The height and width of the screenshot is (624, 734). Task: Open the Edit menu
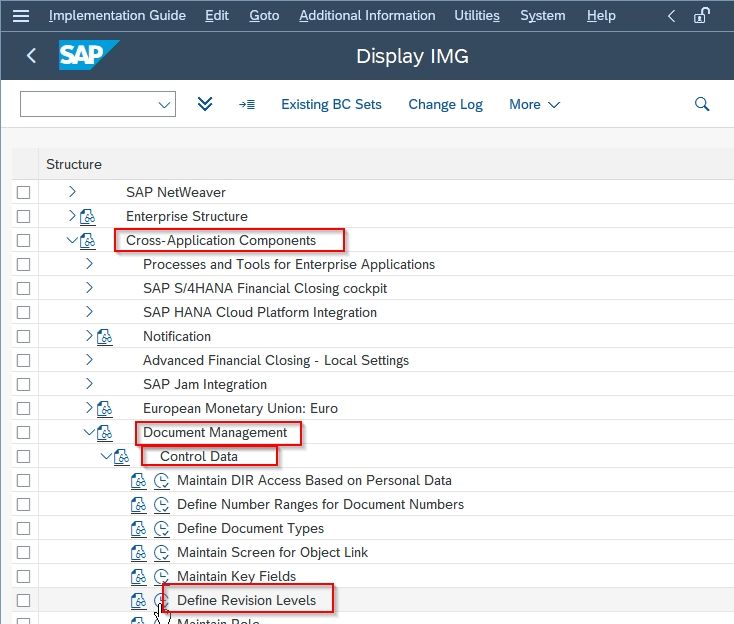(x=217, y=15)
